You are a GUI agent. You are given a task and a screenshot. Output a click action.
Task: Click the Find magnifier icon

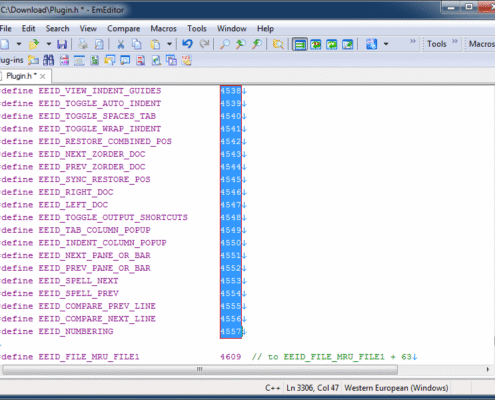point(225,44)
